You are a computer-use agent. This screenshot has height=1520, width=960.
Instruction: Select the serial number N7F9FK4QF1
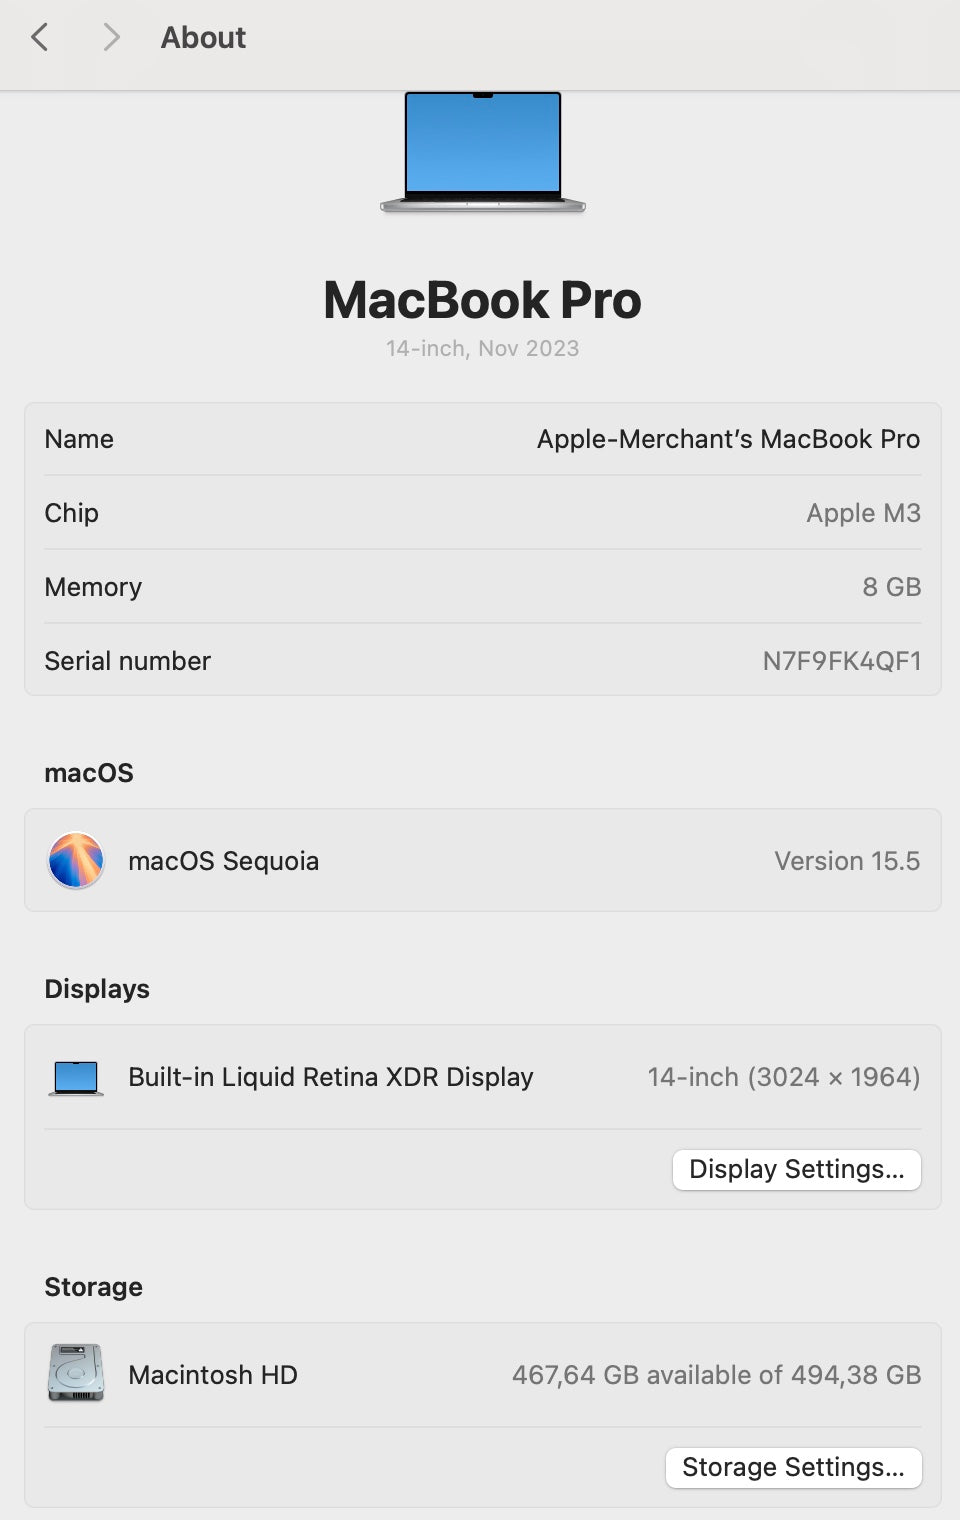click(841, 661)
